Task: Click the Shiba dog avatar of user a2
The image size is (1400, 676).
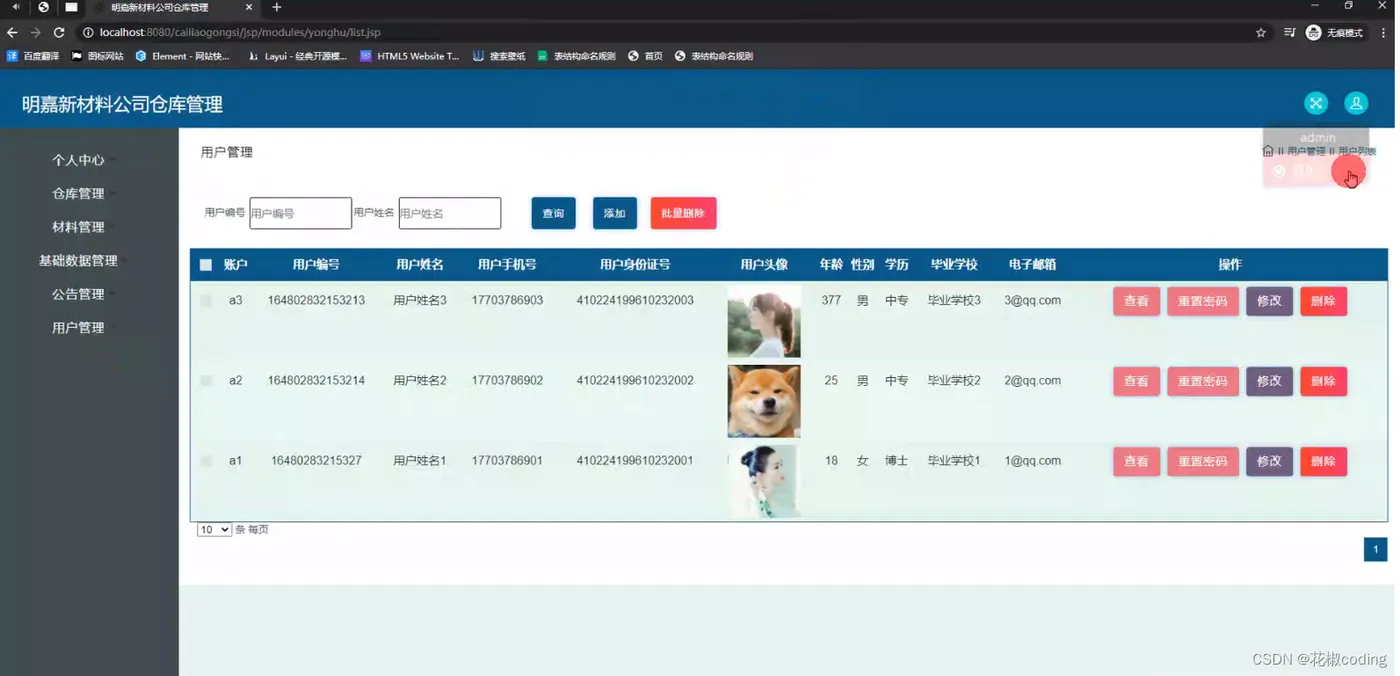Action: [764, 401]
